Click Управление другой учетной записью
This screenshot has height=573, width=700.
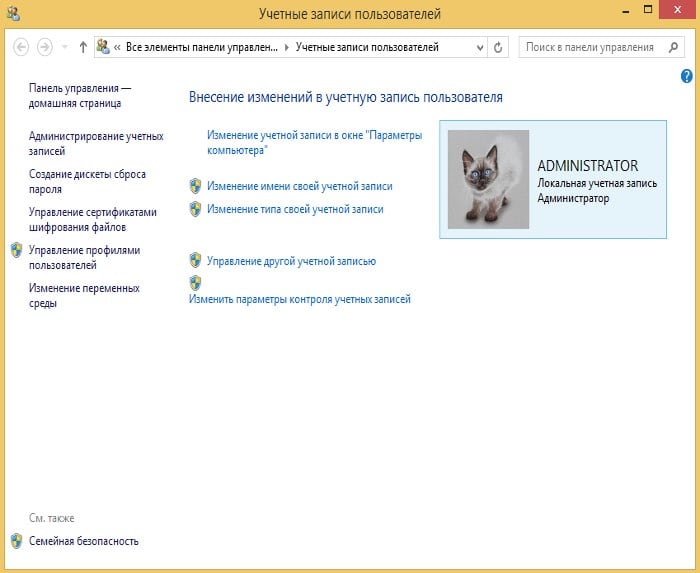pos(291,261)
